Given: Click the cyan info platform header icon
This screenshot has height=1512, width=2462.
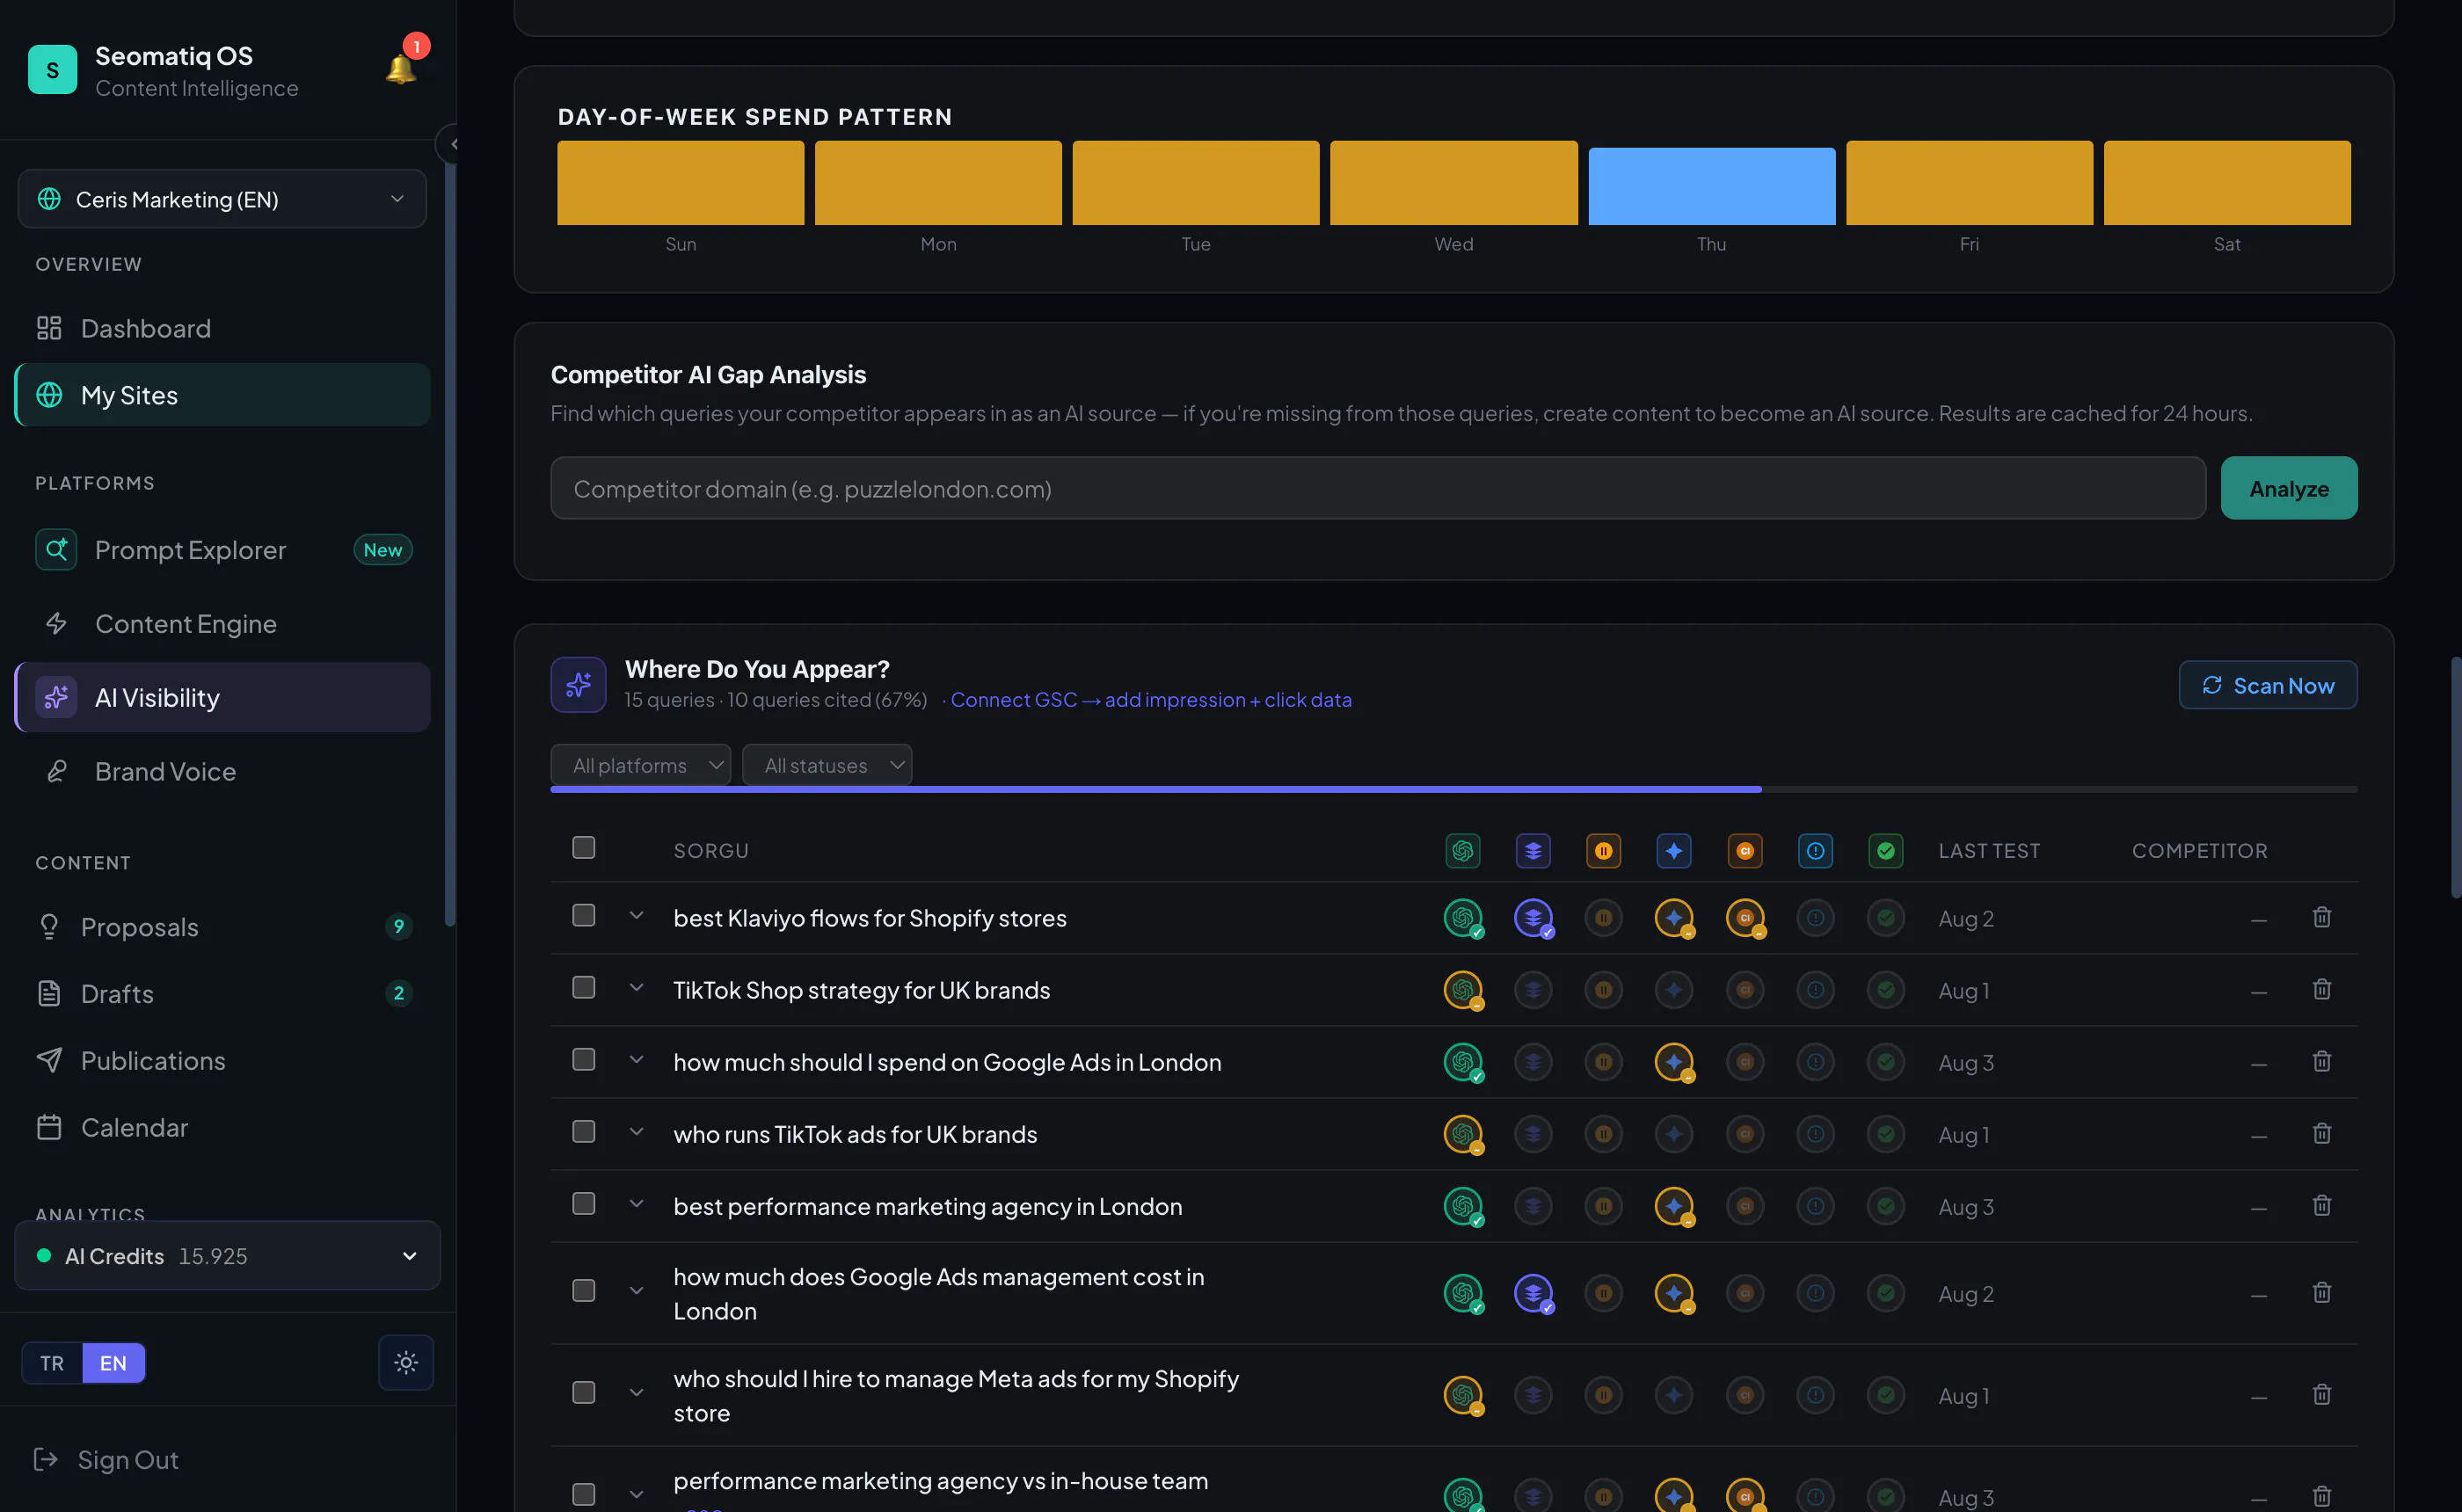Looking at the screenshot, I should tap(1815, 851).
